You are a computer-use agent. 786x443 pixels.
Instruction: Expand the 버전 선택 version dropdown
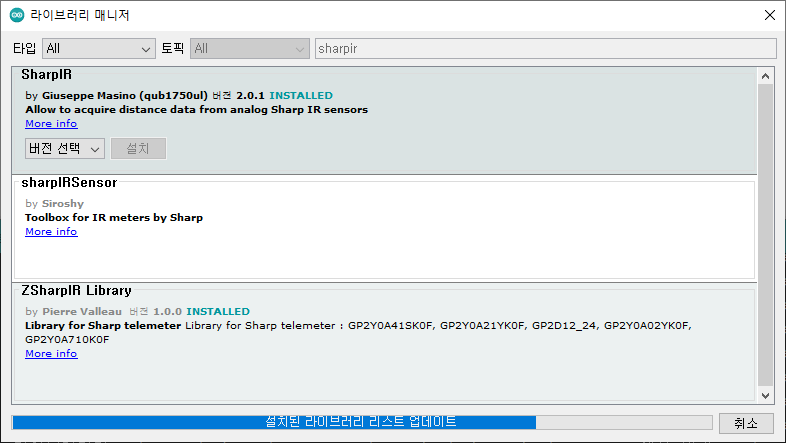pos(65,148)
